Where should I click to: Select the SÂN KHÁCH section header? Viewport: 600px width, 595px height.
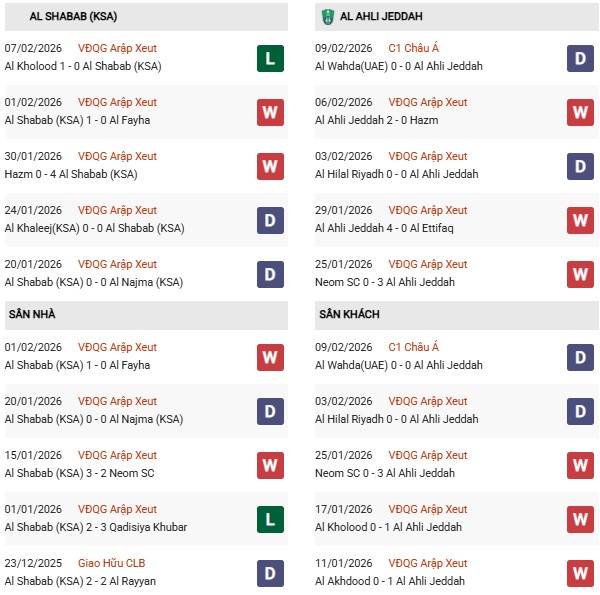pyautogui.click(x=350, y=314)
